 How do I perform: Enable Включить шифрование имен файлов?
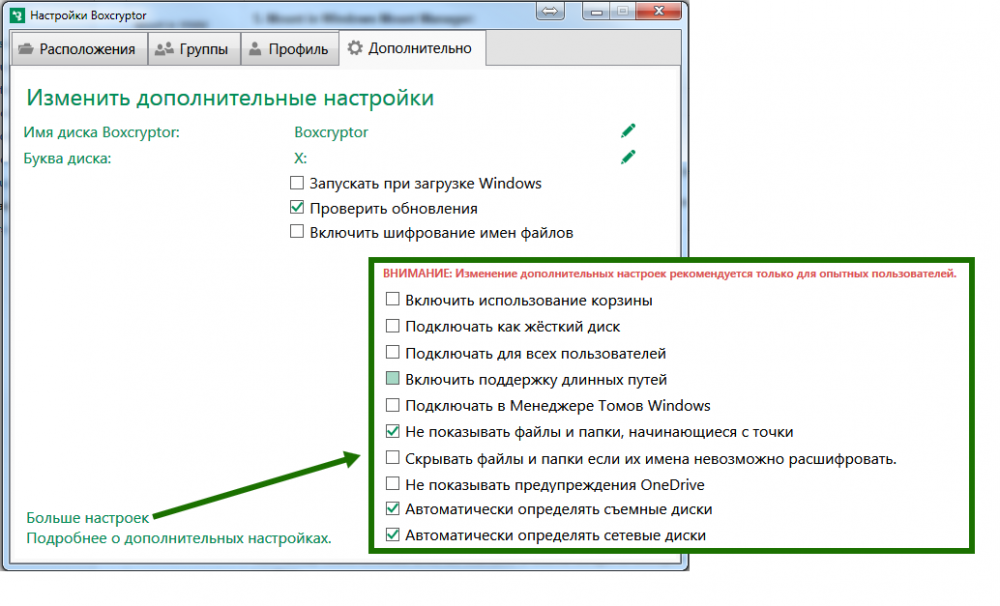click(x=297, y=231)
